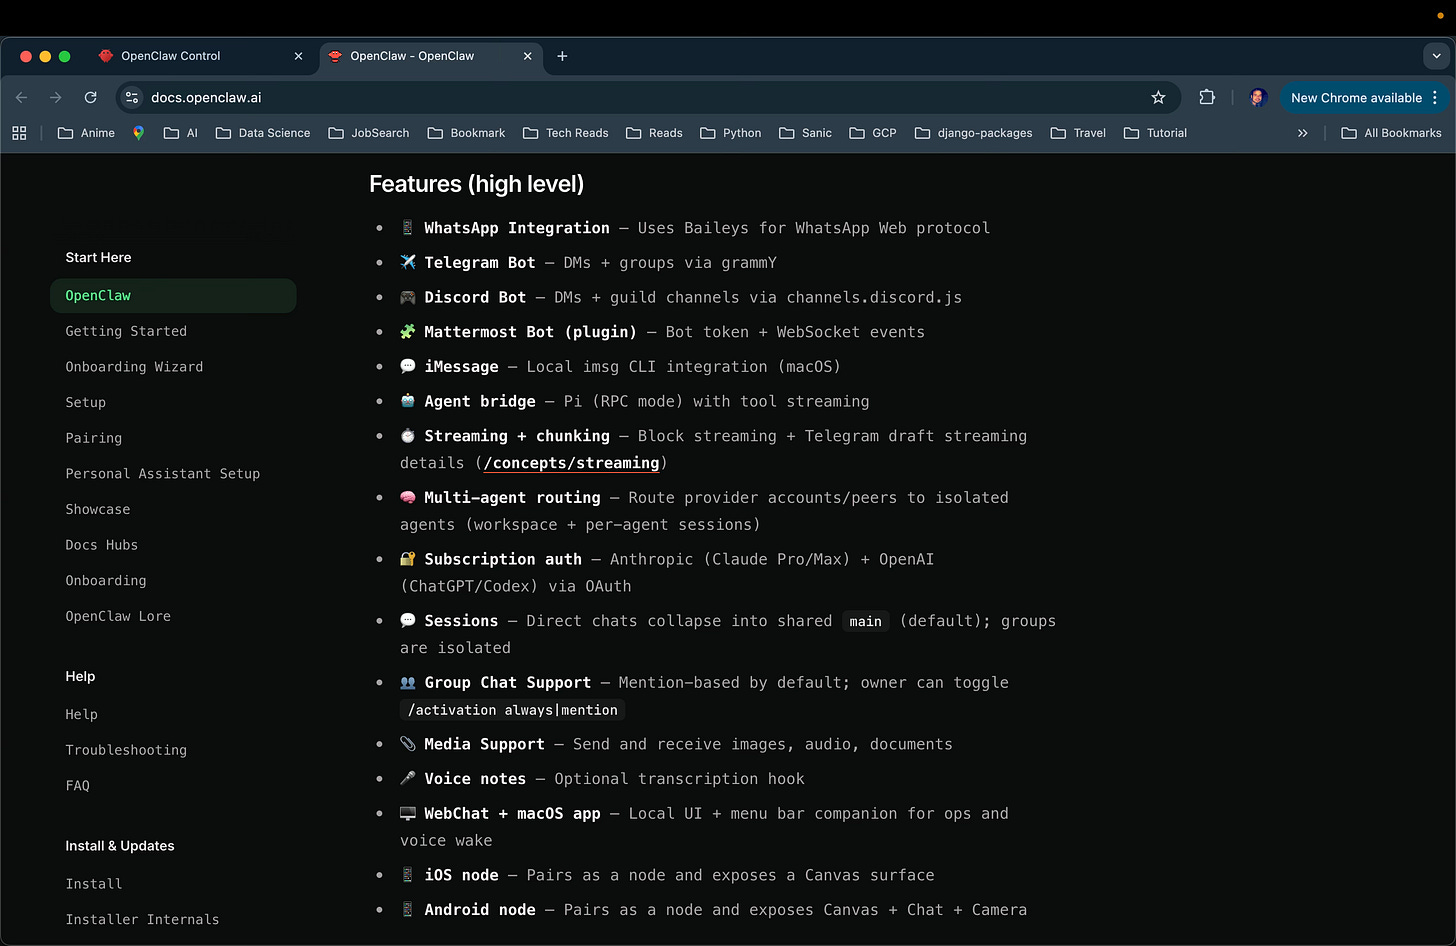
Task: Open the AI bookmark folder
Action: click(181, 132)
